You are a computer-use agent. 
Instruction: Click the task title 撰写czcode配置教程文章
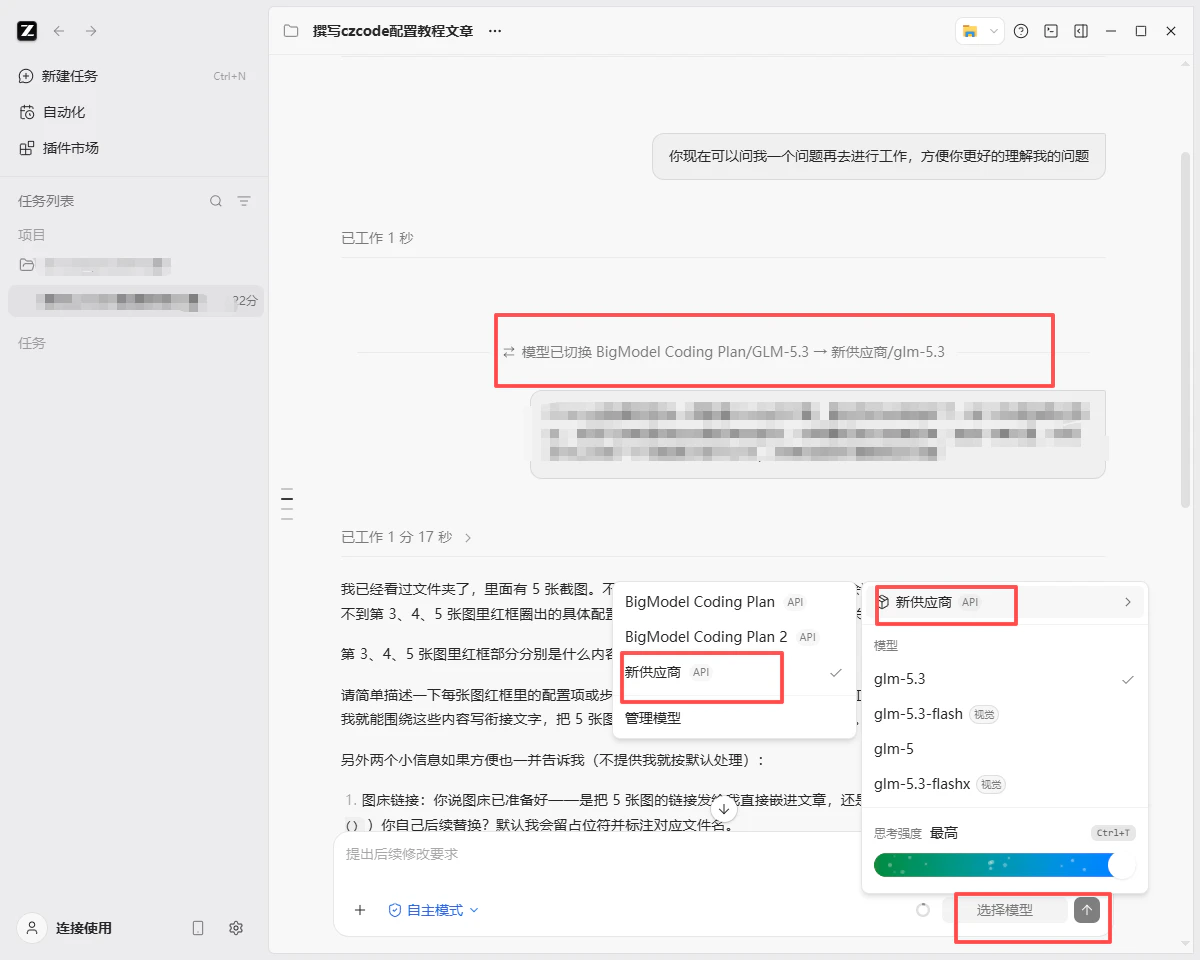392,31
